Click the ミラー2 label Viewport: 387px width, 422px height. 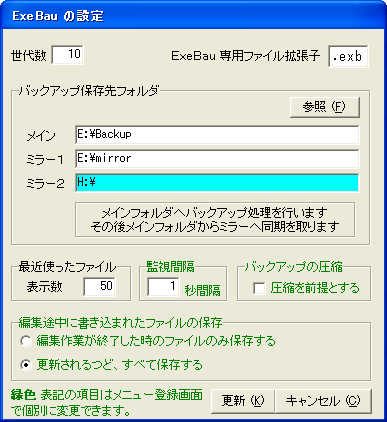click(45, 184)
